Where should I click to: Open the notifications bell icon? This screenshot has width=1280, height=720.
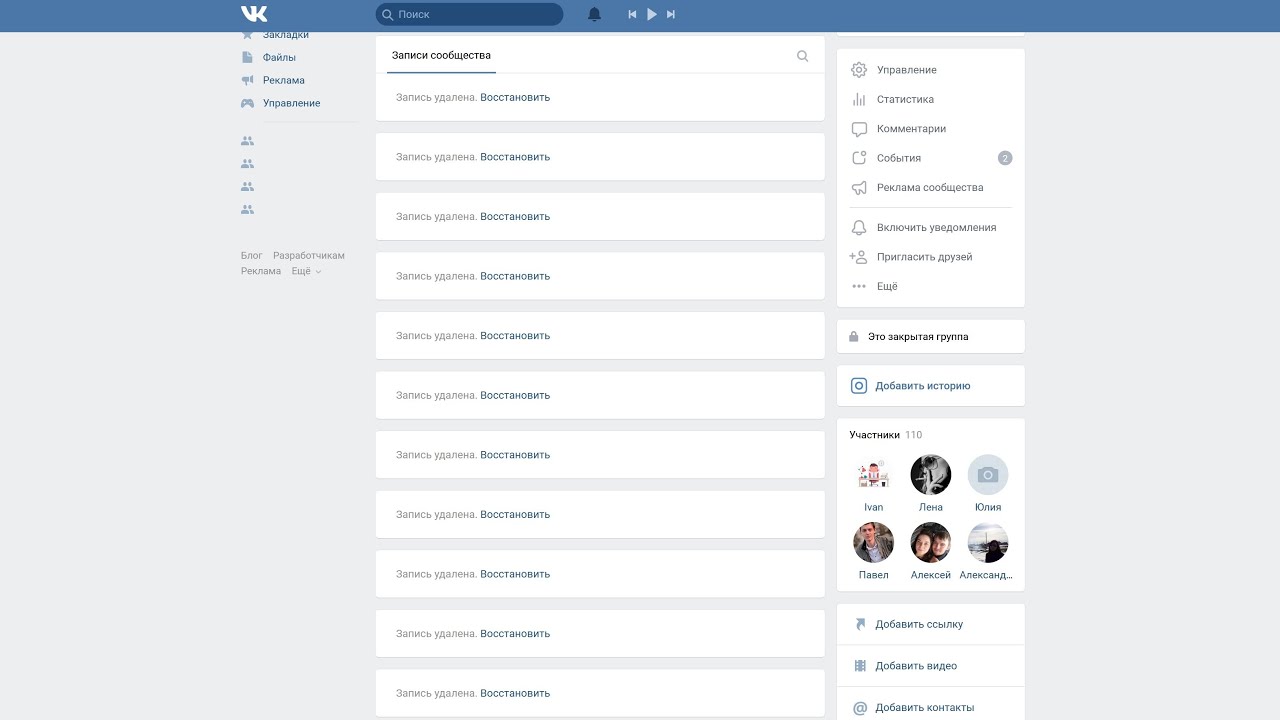point(594,14)
